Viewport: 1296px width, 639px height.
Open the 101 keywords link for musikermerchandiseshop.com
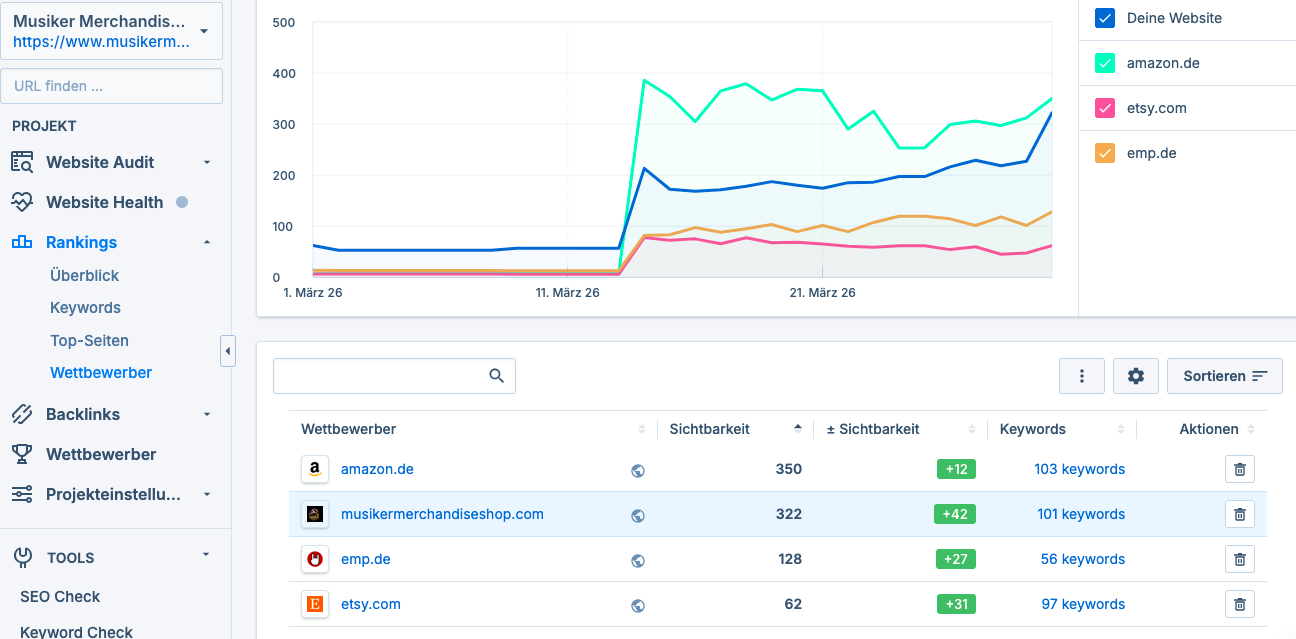coord(1081,514)
